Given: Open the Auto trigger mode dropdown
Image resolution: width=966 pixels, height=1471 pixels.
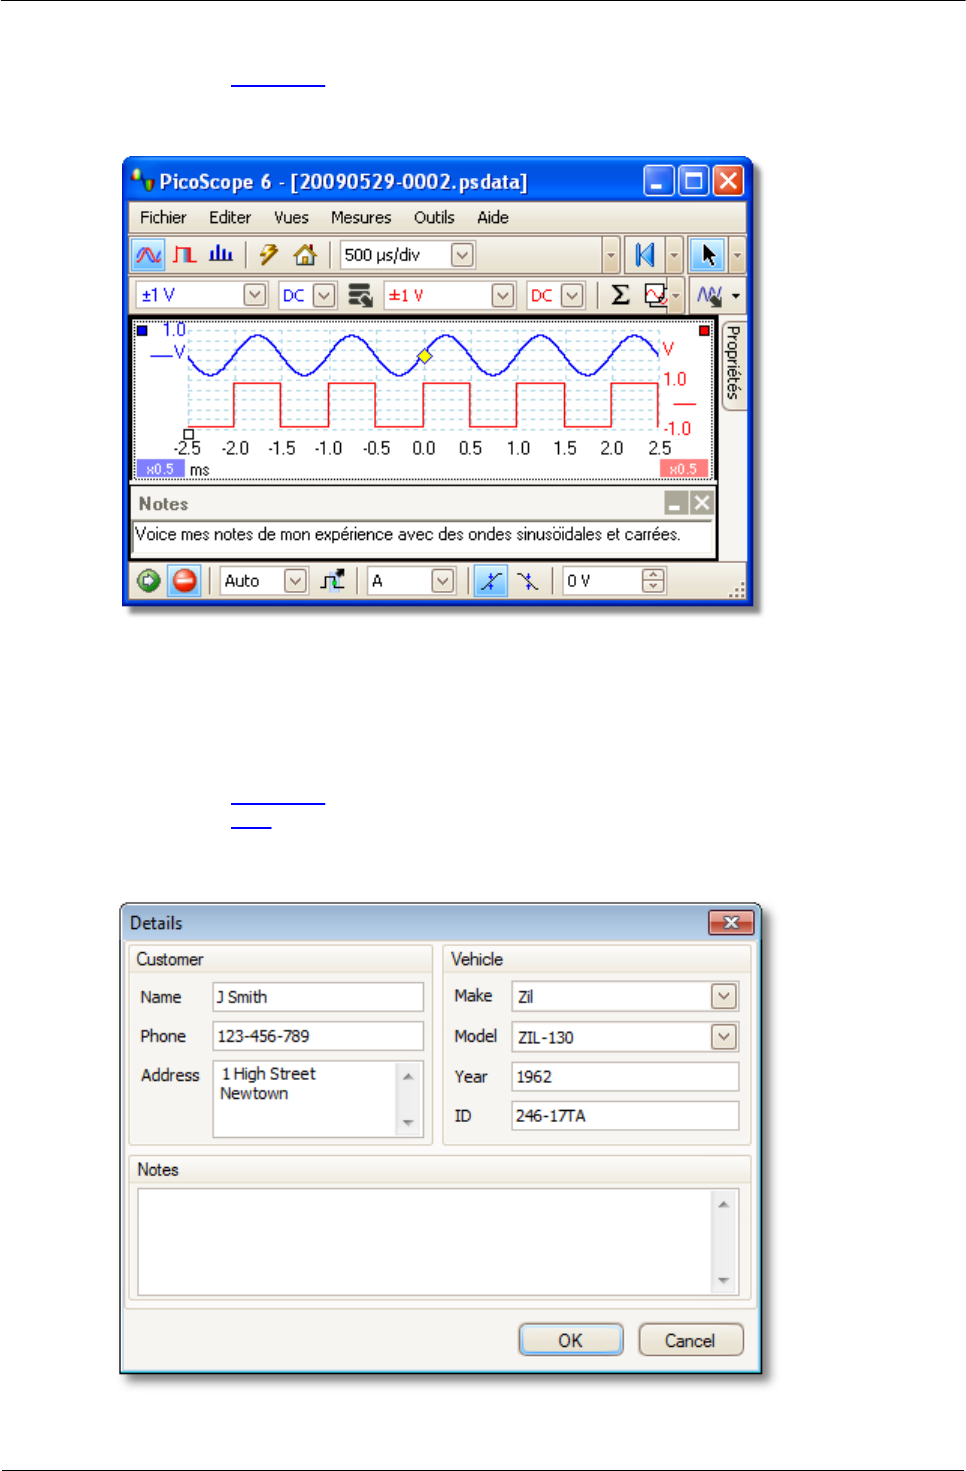Looking at the screenshot, I should pos(296,581).
